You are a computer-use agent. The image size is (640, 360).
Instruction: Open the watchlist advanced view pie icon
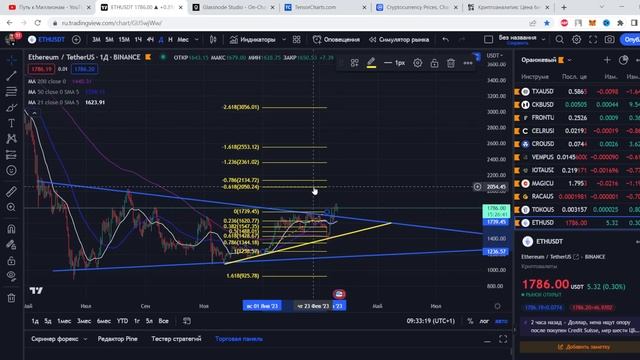623,60
